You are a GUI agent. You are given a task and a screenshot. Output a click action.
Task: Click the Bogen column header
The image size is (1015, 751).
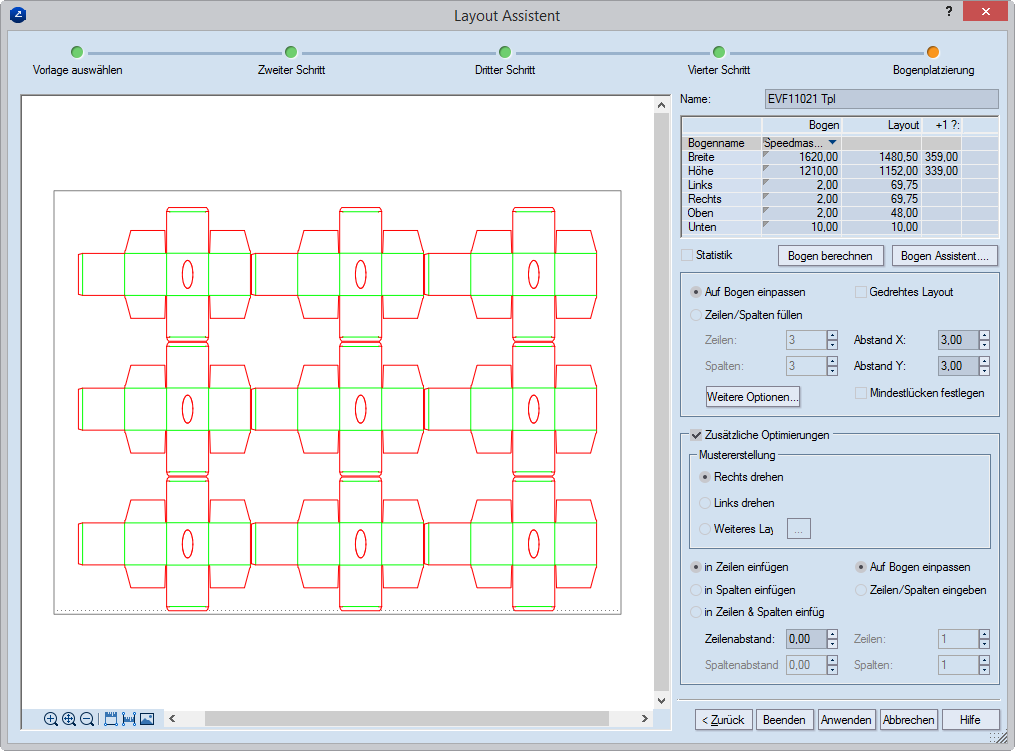click(801, 125)
